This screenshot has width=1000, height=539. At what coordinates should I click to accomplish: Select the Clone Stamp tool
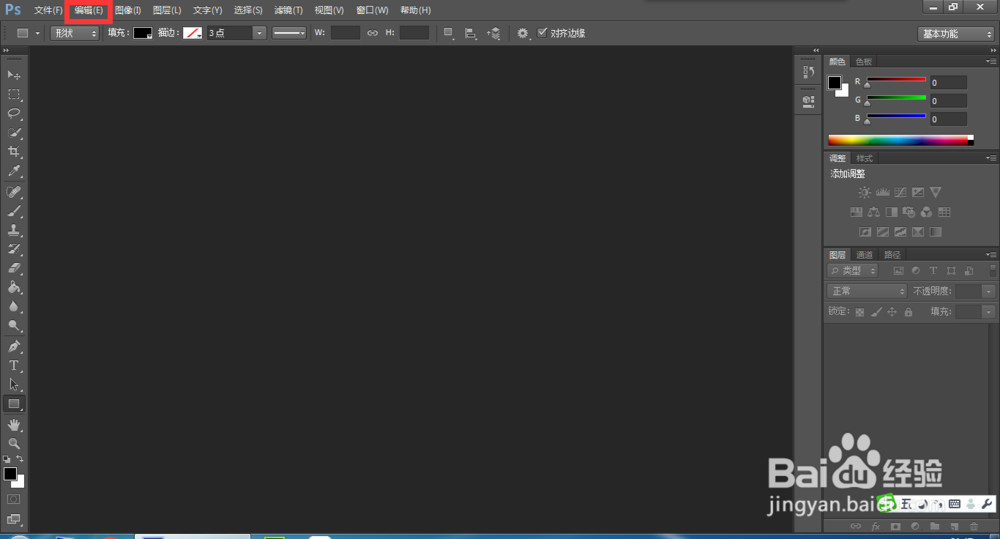point(13,230)
